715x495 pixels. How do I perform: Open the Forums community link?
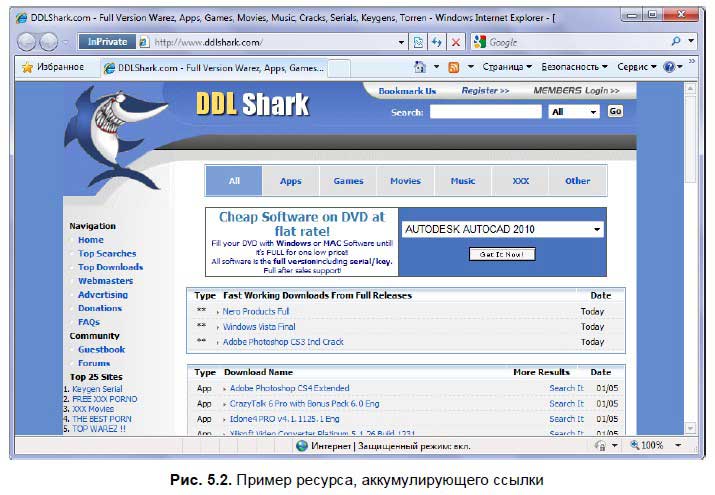point(94,363)
